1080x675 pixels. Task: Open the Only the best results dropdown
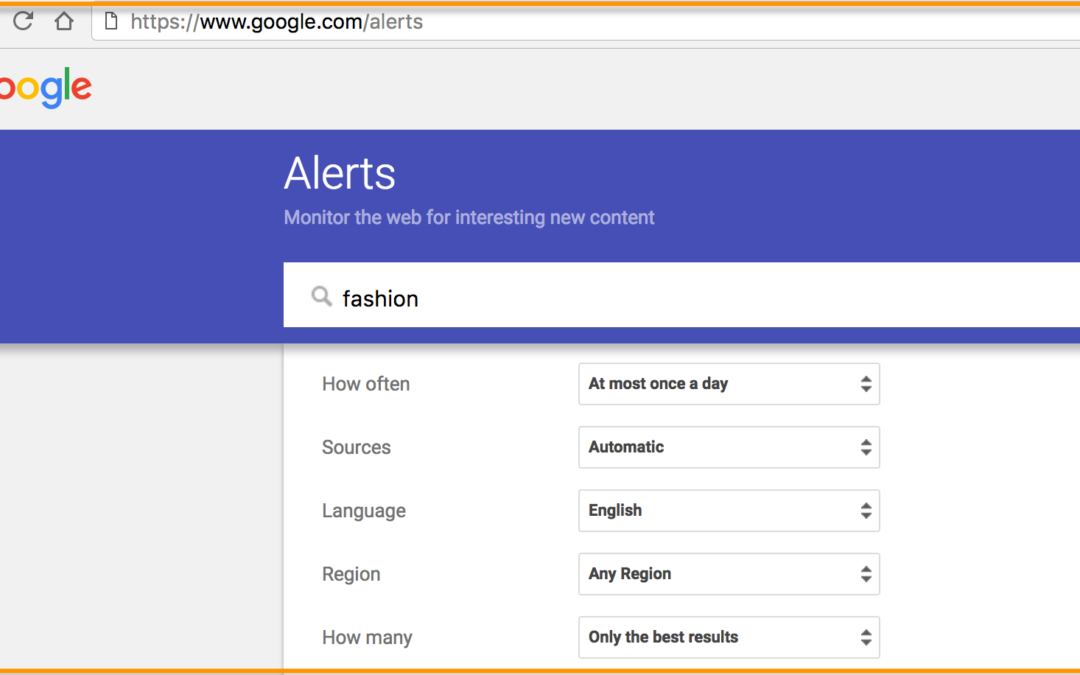[729, 637]
